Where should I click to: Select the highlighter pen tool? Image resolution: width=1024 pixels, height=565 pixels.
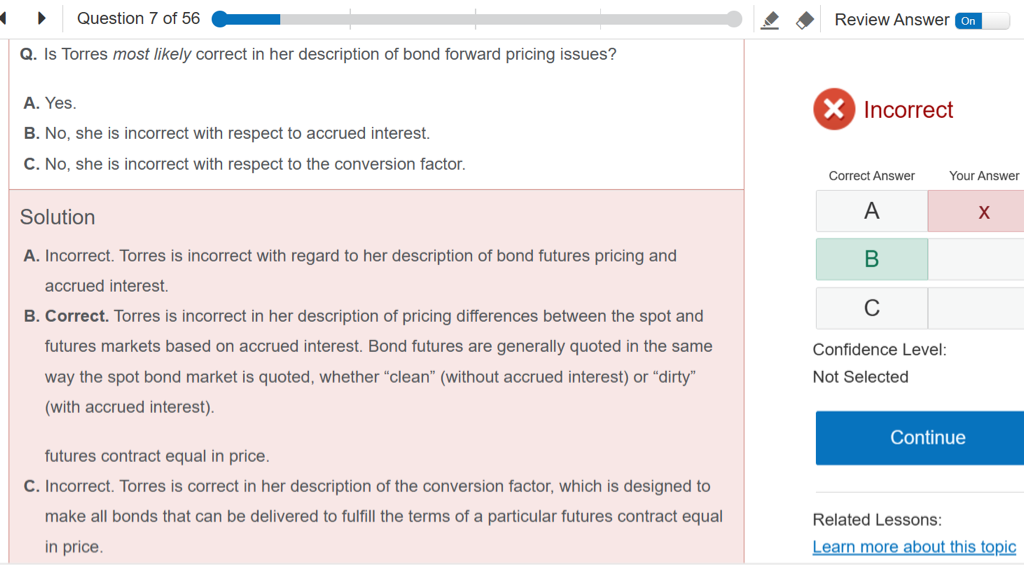770,20
